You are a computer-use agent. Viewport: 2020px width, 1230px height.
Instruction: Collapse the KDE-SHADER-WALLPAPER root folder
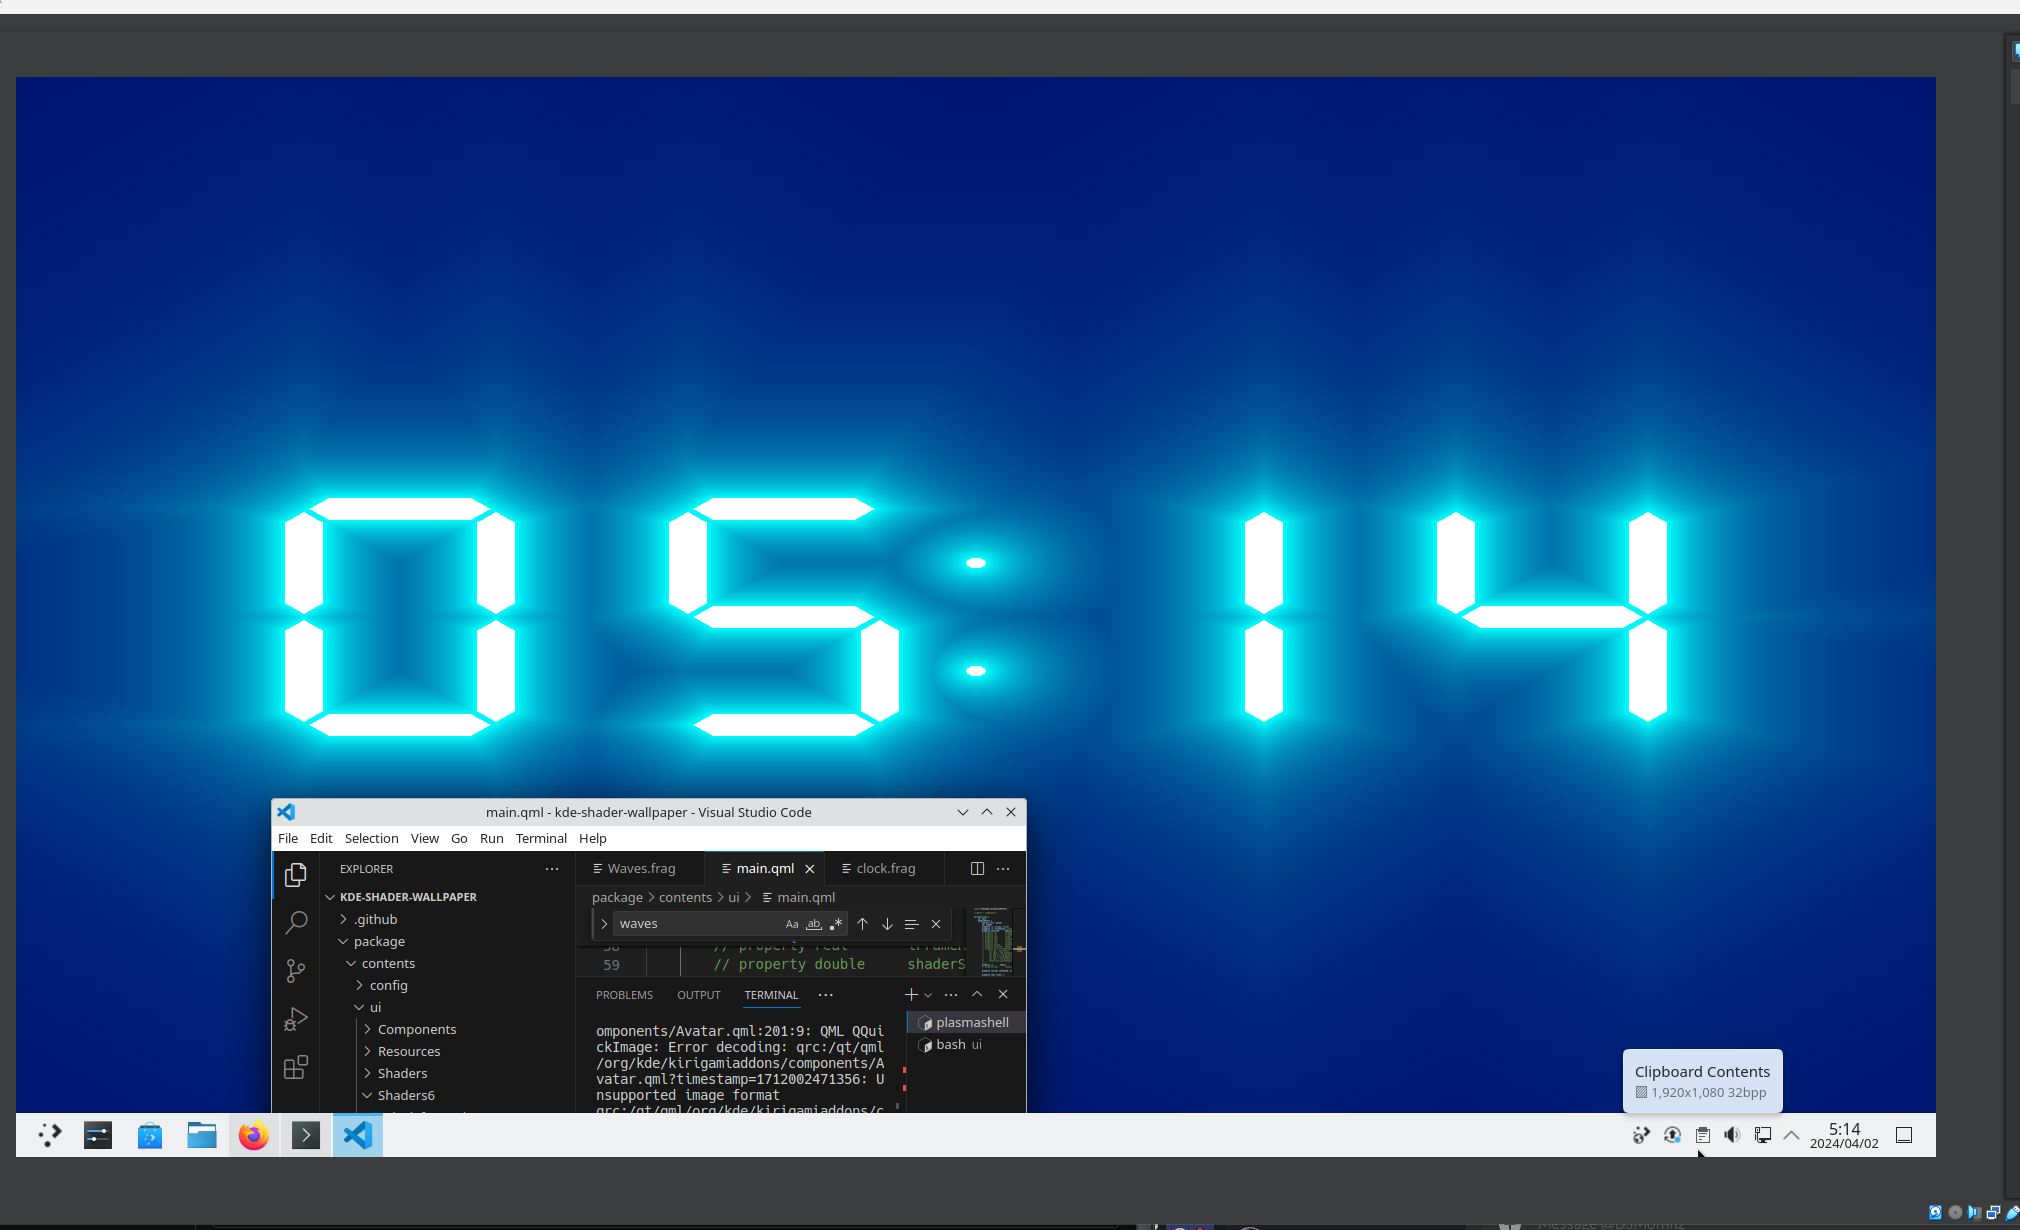(x=408, y=897)
